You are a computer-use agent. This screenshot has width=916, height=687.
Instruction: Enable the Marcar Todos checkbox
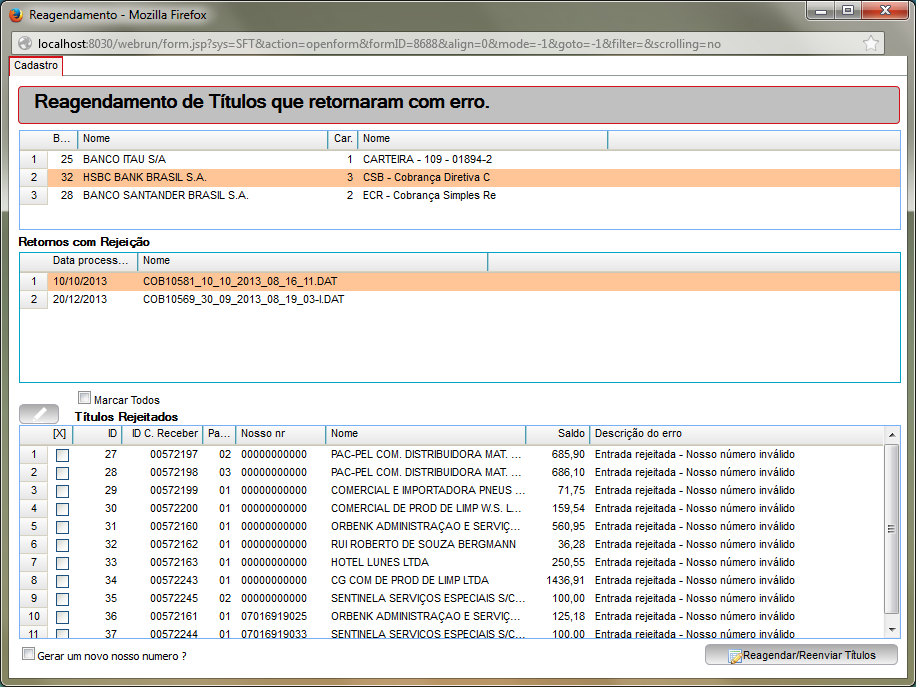point(85,398)
